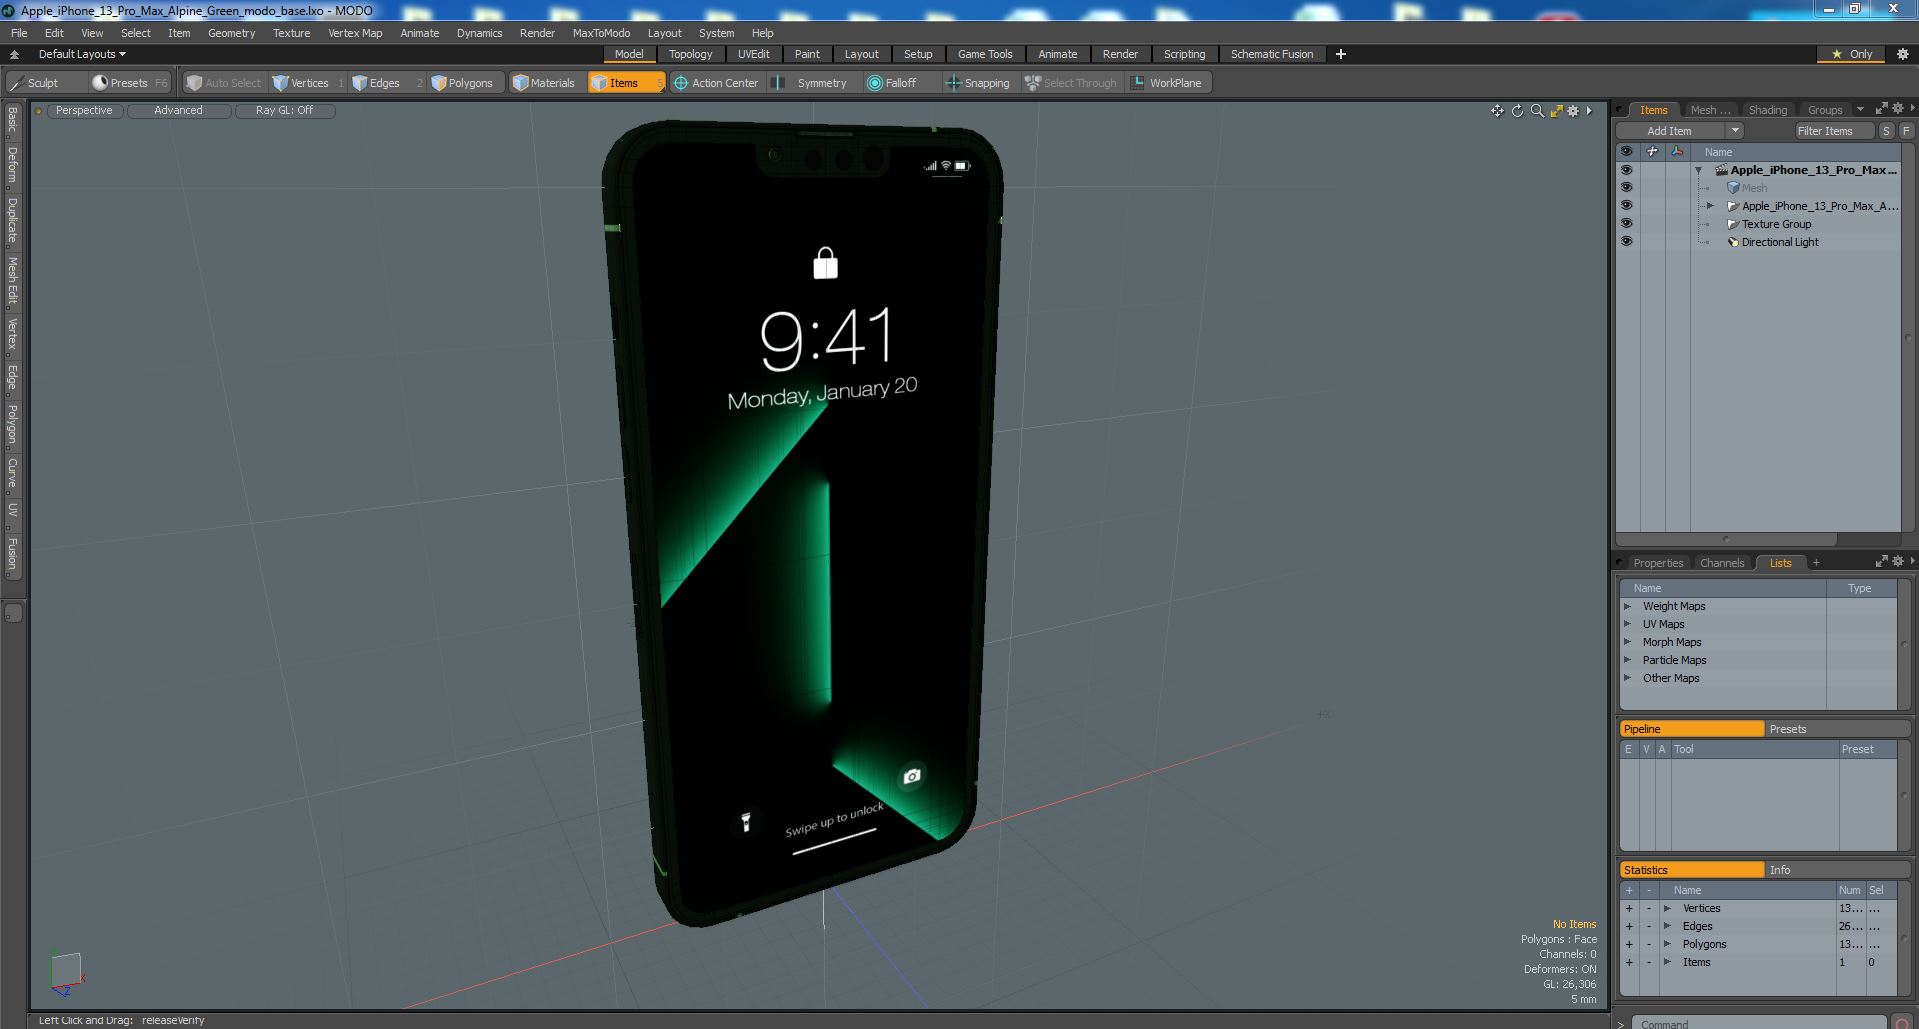Image resolution: width=1919 pixels, height=1029 pixels.
Task: Open the MaxToModo menu
Action: coord(601,33)
